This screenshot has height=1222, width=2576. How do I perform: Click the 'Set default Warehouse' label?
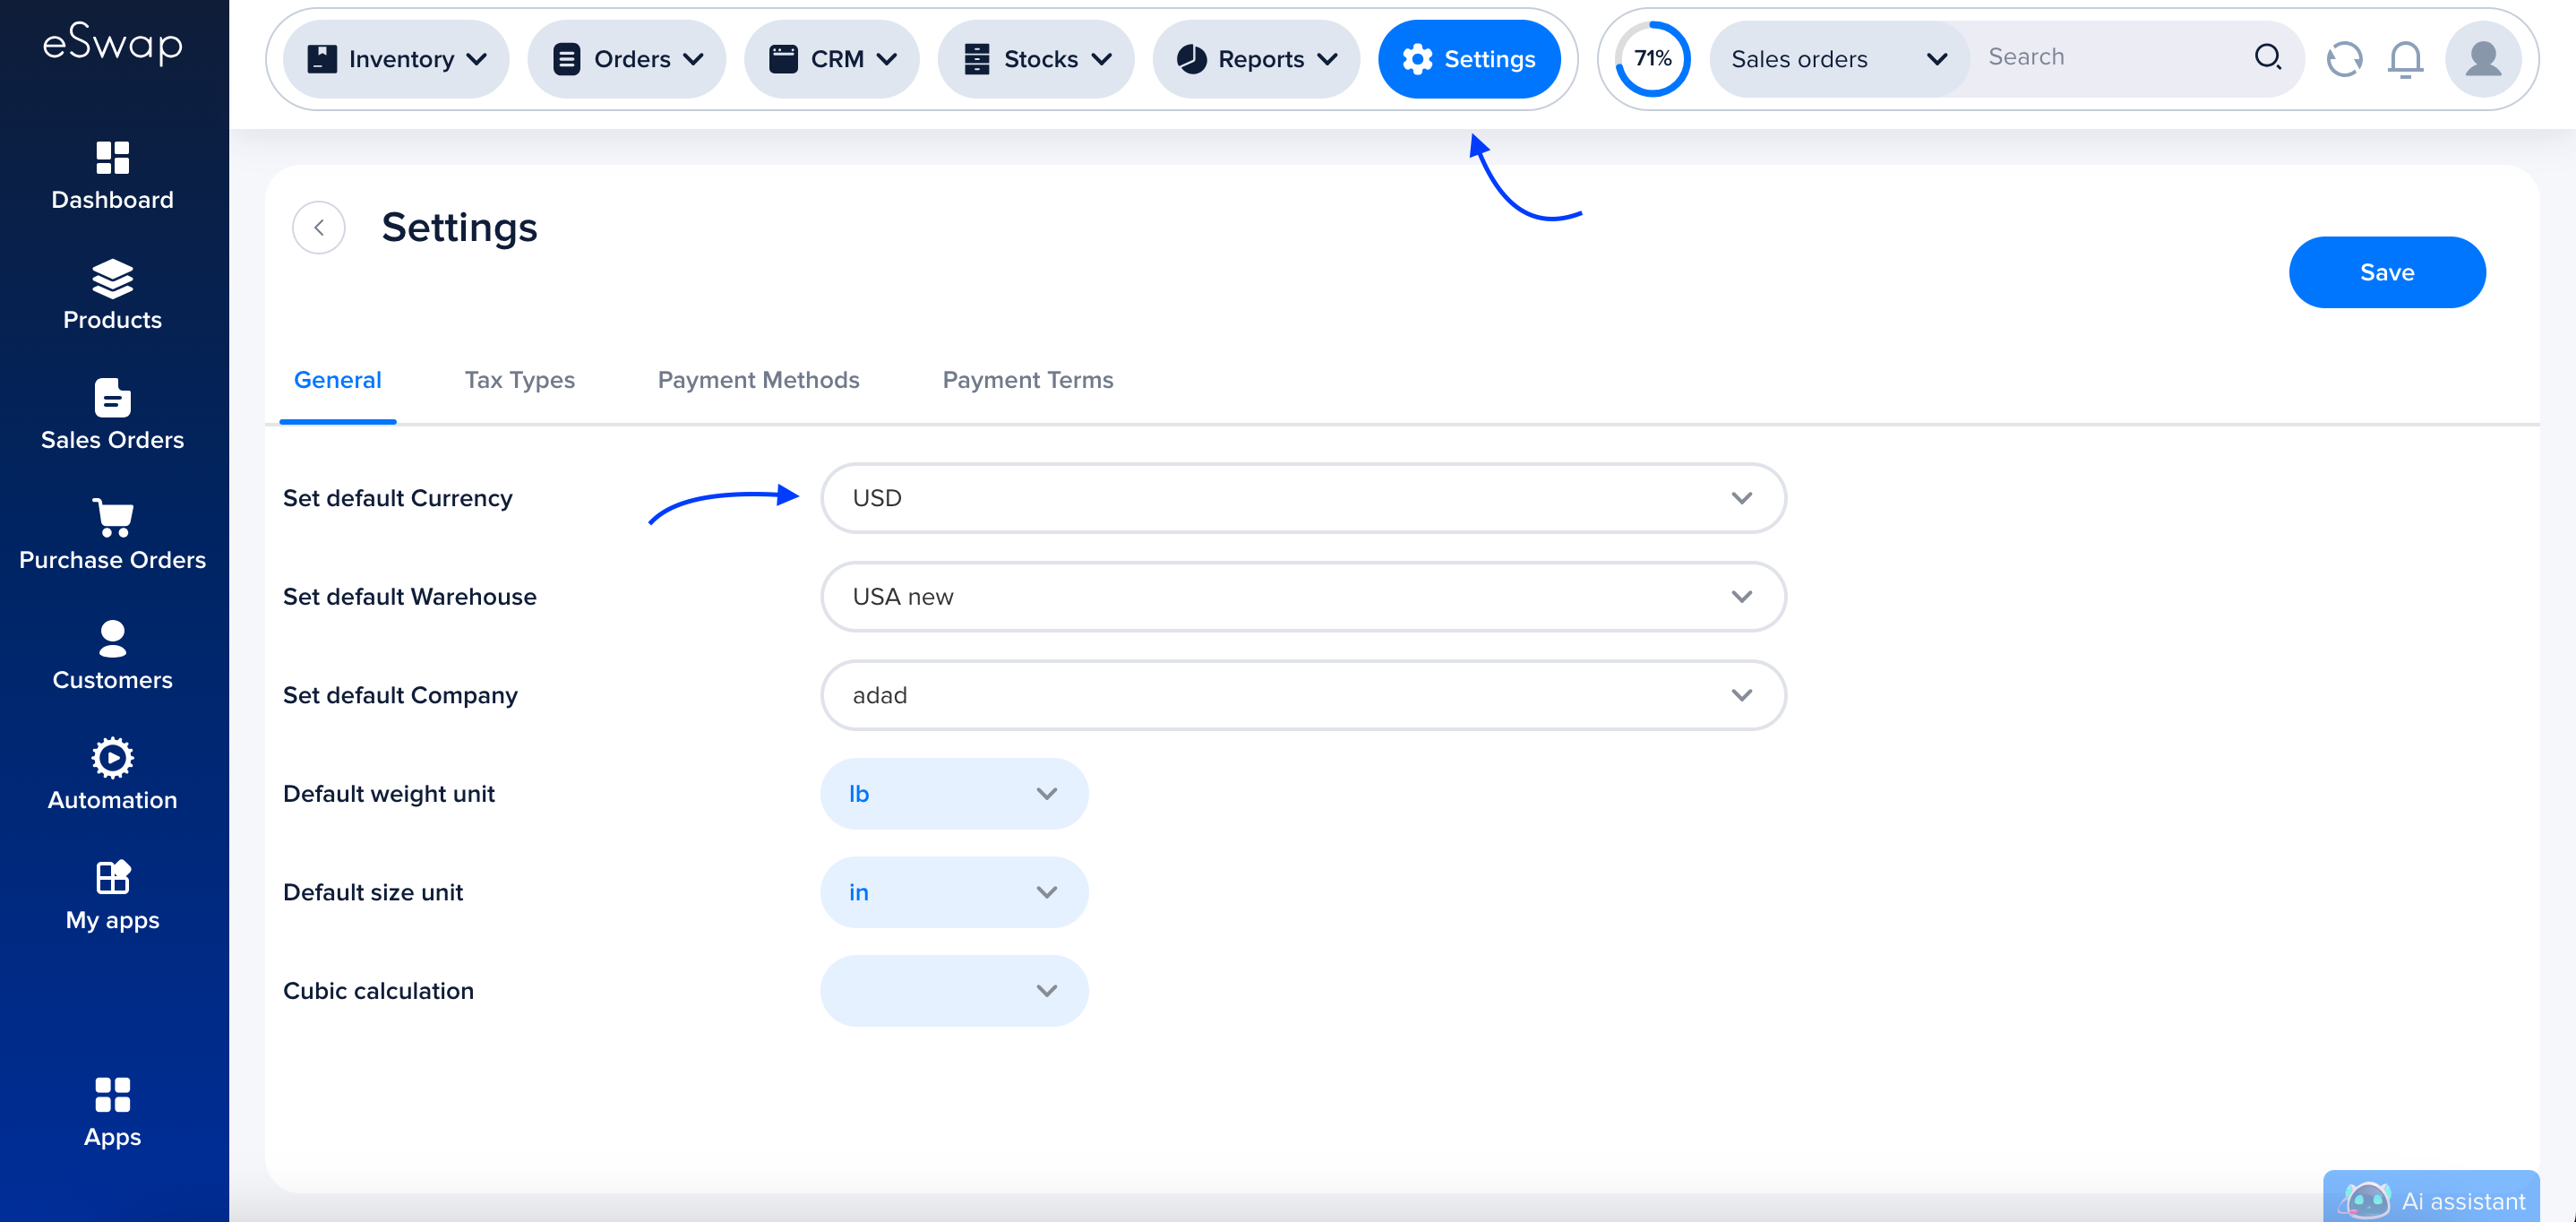409,597
